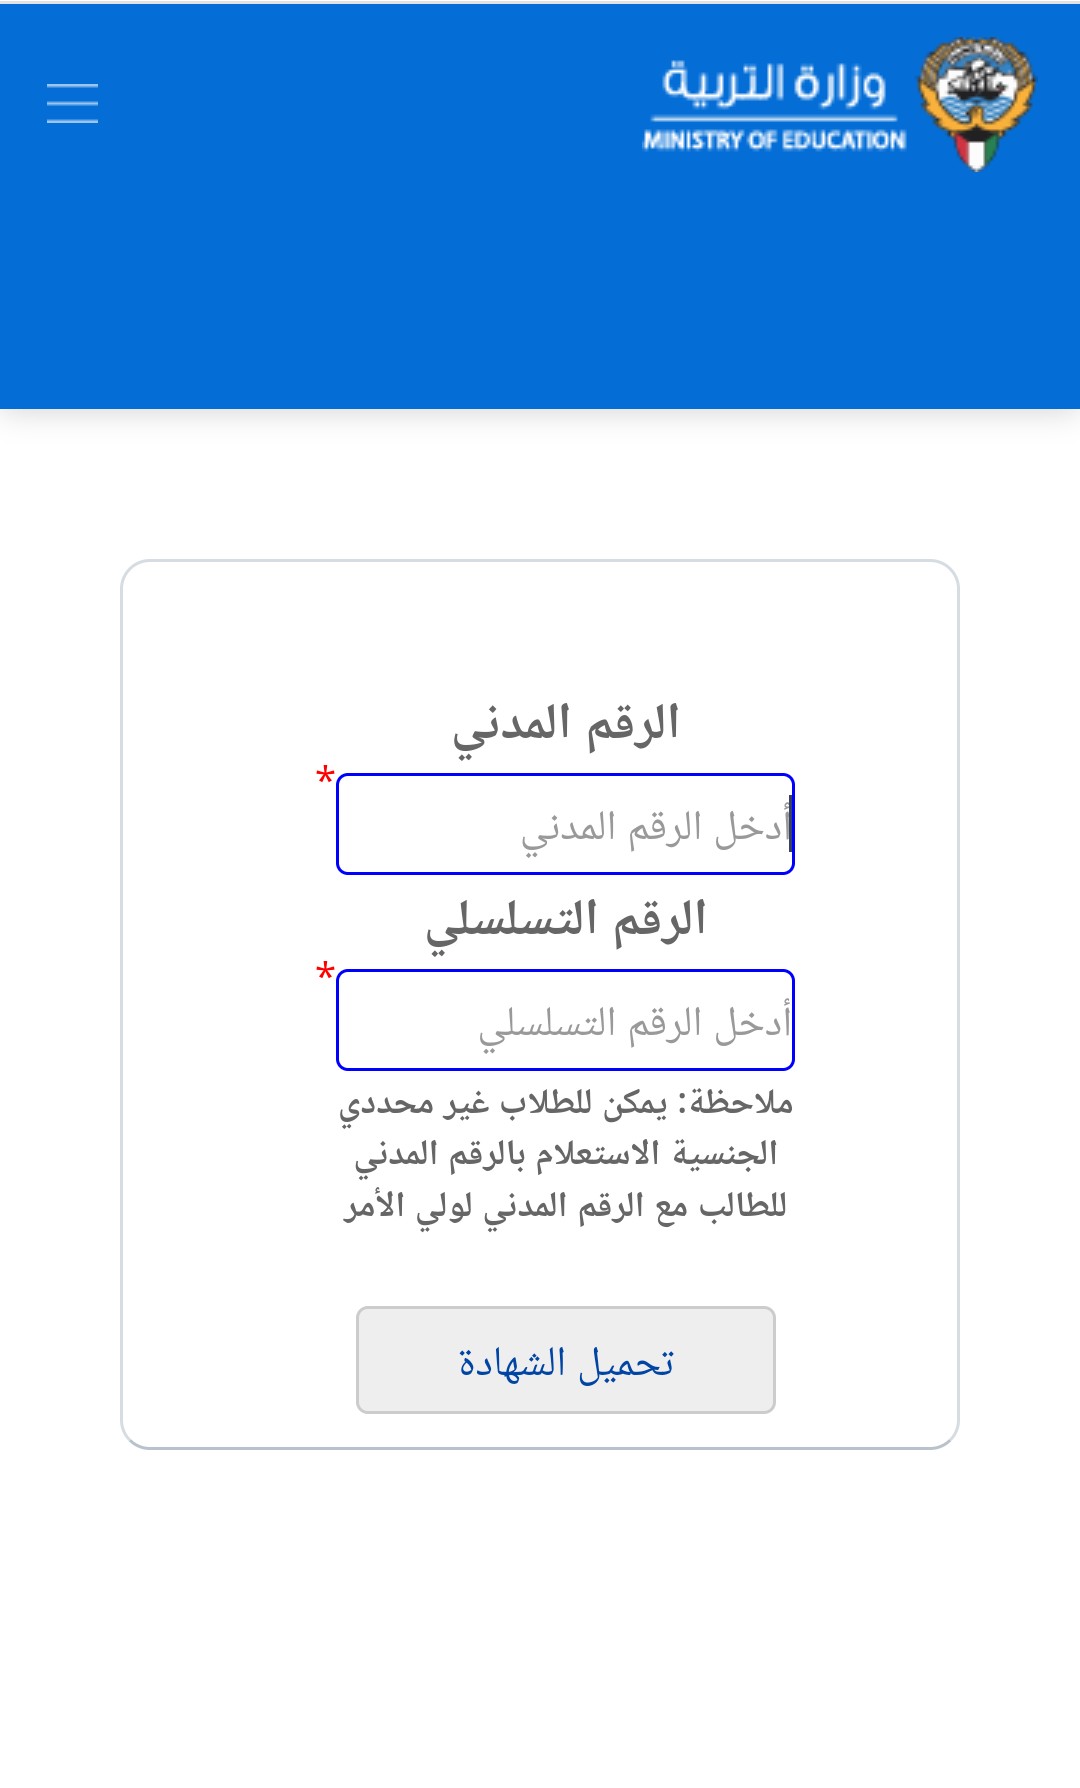This screenshot has height=1788, width=1080.
Task: Click the note line mentioning لولي الأمر
Action: (x=566, y=1206)
